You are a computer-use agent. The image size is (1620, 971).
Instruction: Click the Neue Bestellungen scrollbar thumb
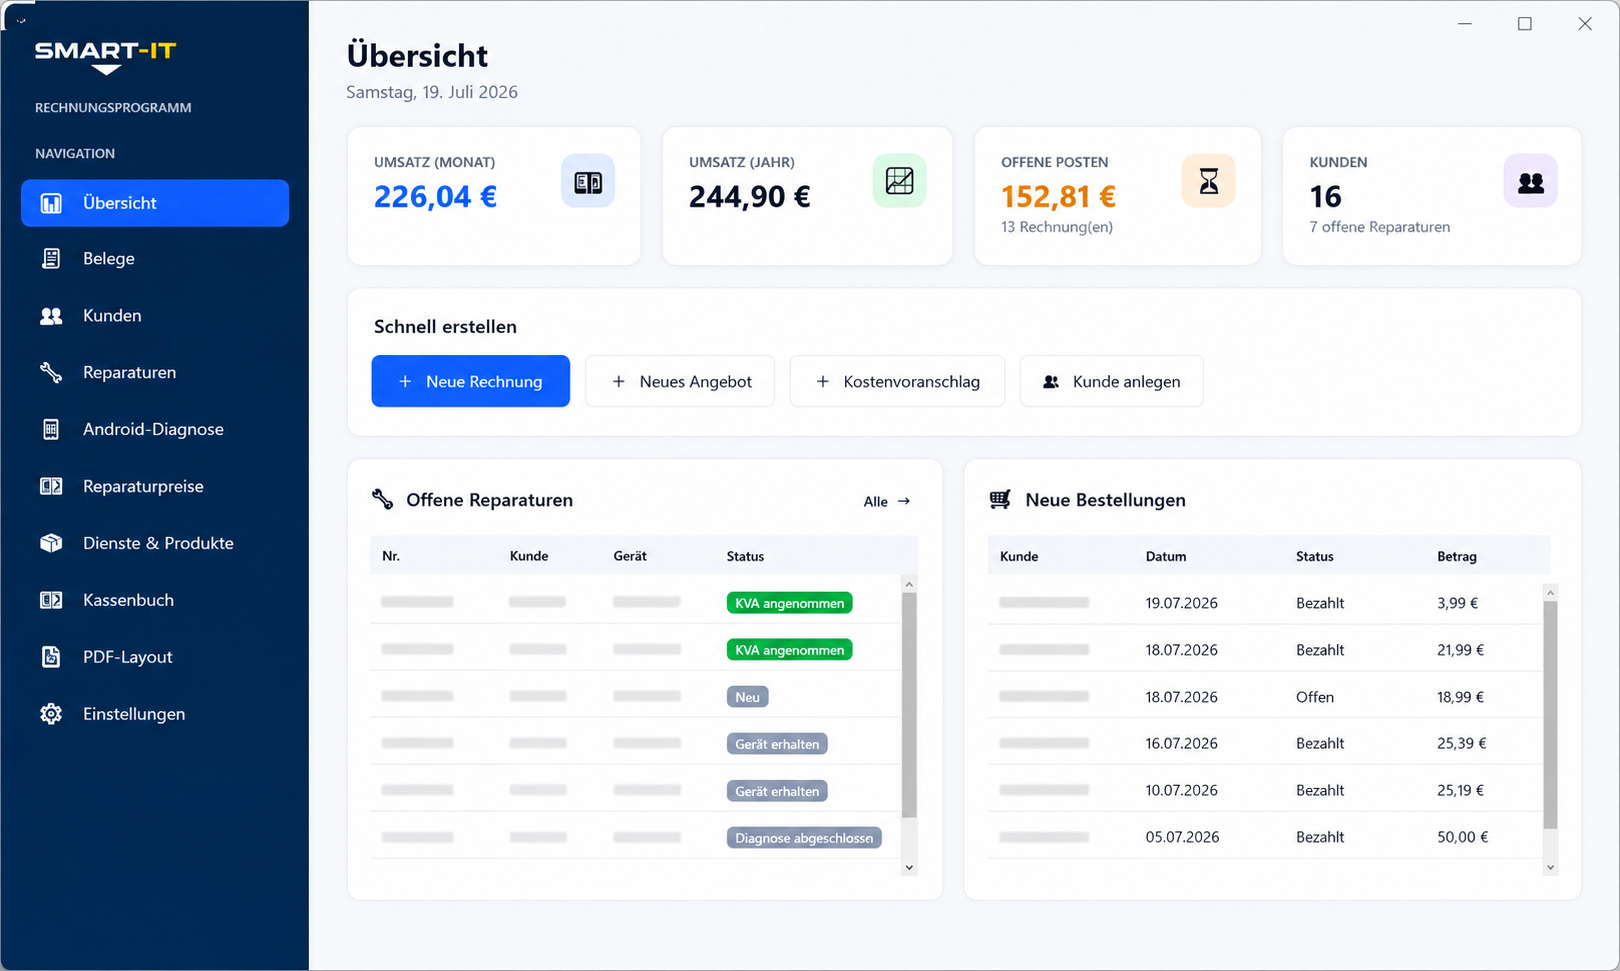point(1551,716)
